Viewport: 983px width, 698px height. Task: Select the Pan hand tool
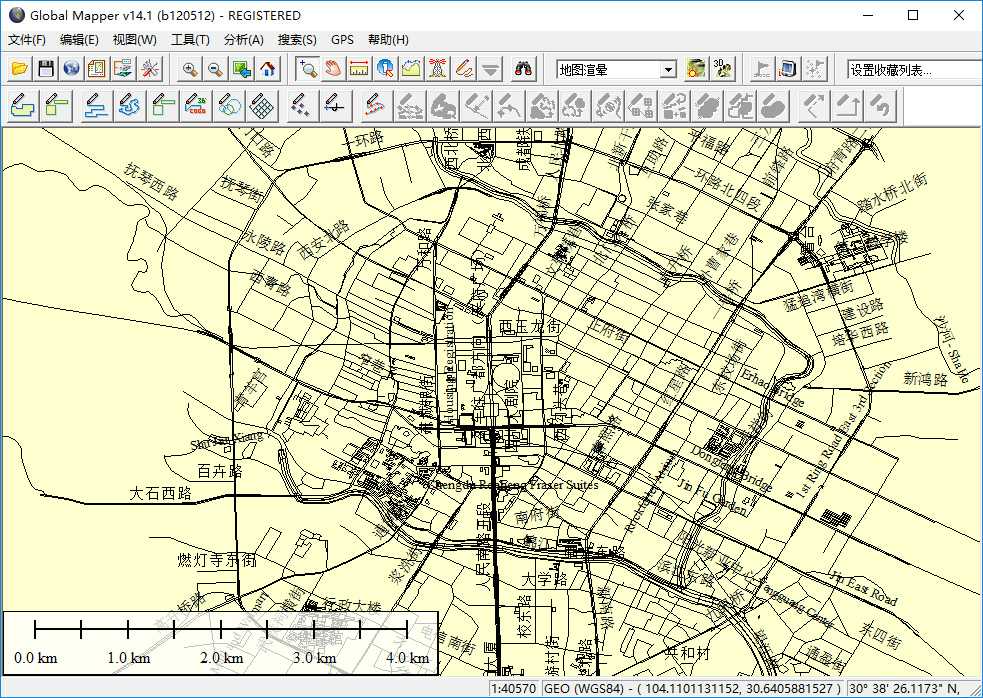[333, 69]
